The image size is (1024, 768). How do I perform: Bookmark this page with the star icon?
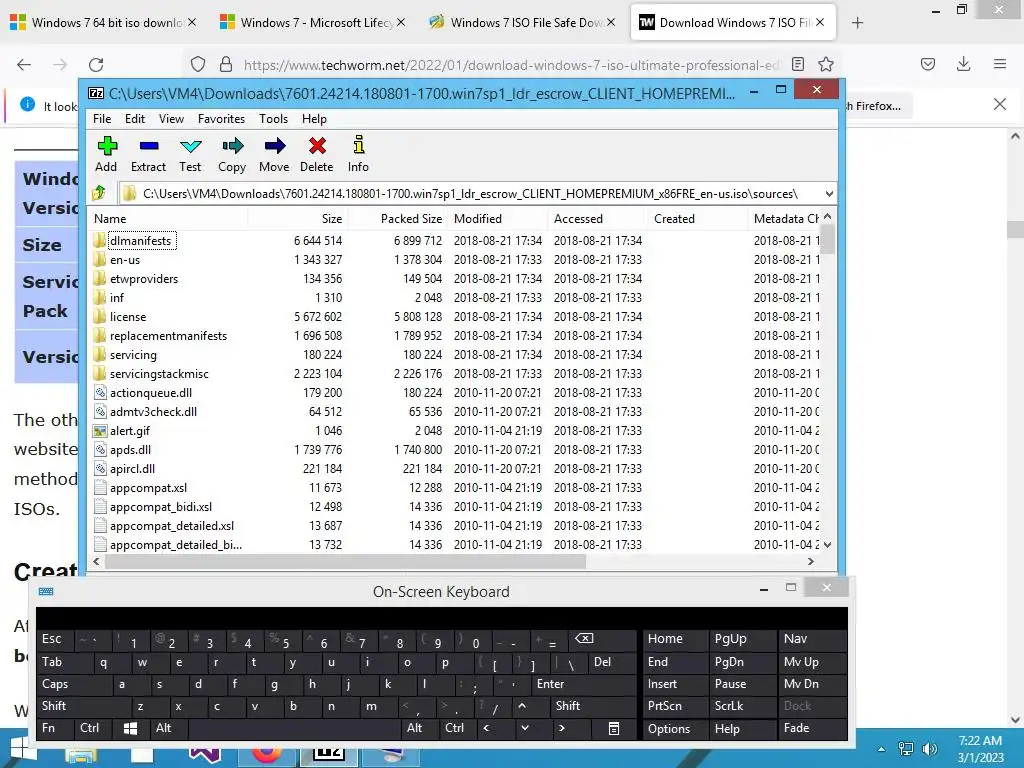coord(825,64)
